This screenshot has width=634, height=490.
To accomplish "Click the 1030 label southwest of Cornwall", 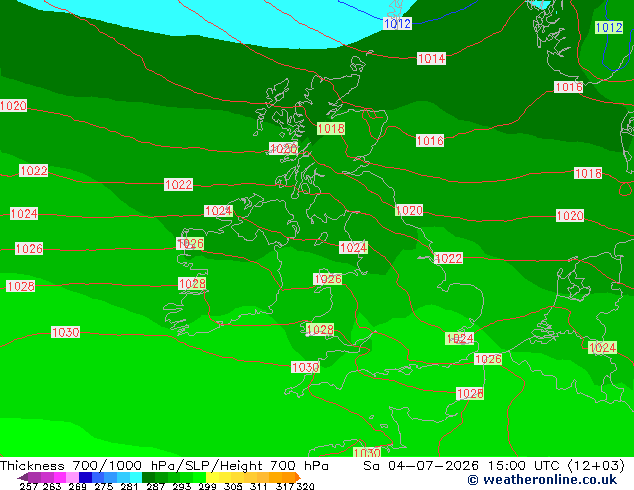I will point(306,367).
